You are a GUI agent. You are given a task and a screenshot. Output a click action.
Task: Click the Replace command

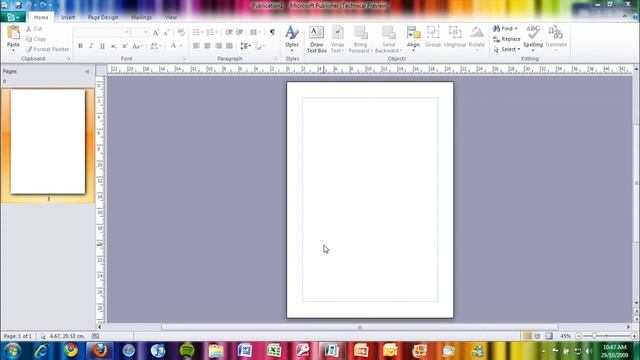pos(507,39)
